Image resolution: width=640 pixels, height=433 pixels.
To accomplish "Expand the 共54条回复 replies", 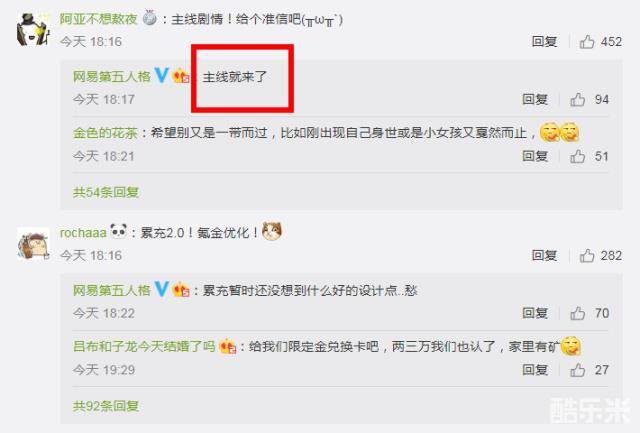I will pyautogui.click(x=106, y=192).
